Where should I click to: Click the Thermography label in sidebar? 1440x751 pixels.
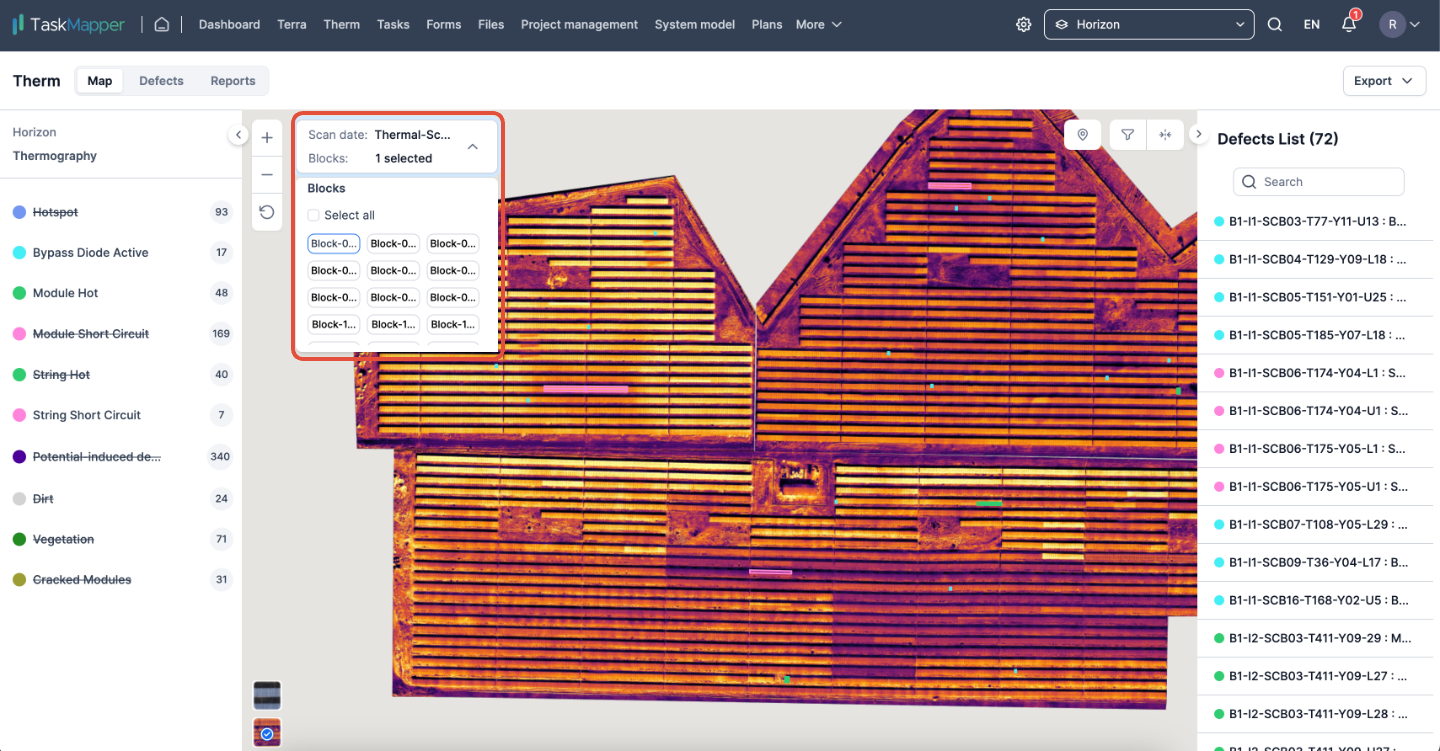[x=55, y=156]
